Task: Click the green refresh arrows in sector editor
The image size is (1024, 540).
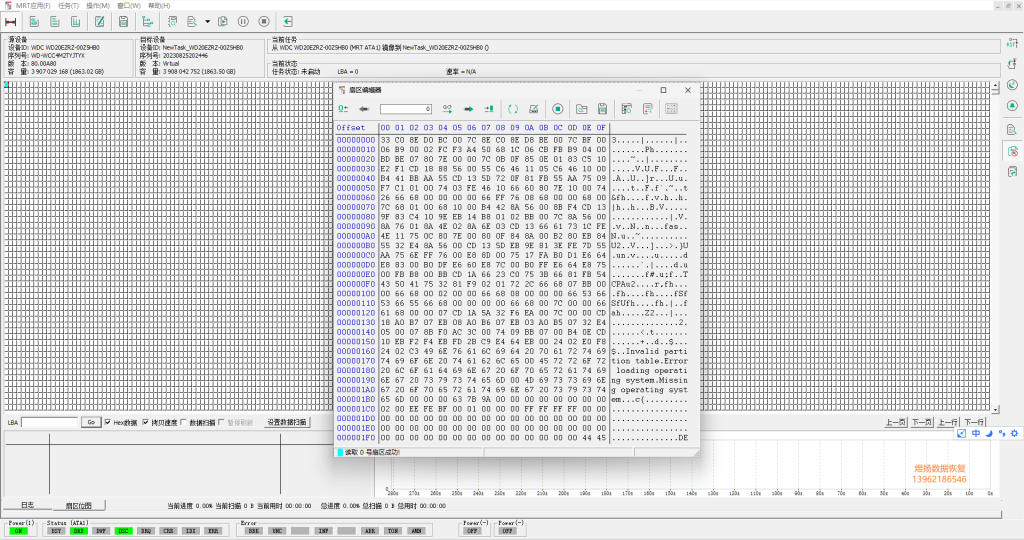Action: [x=513, y=109]
